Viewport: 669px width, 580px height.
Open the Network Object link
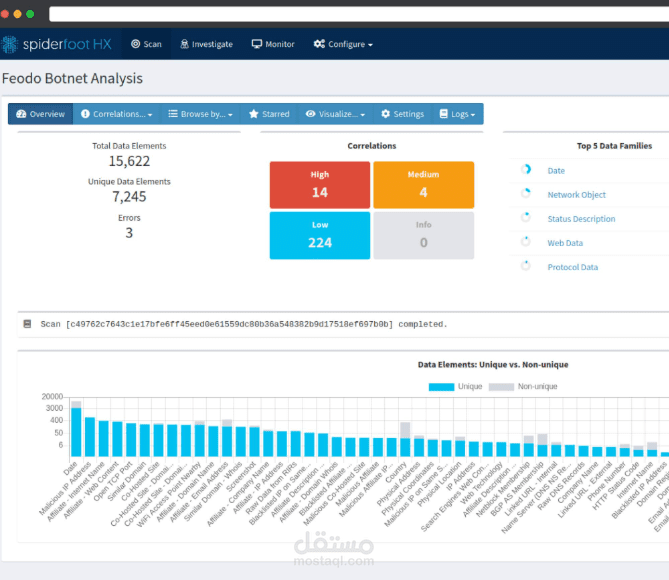pyautogui.click(x=576, y=195)
